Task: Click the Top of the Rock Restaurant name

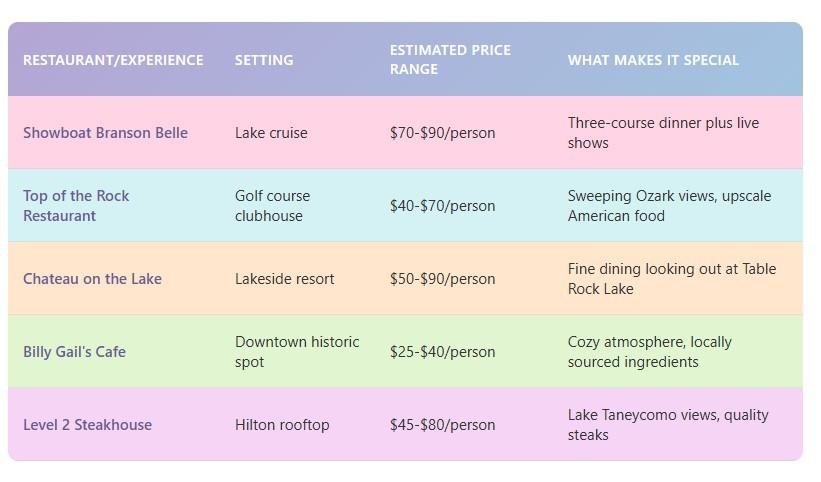Action: pos(76,206)
